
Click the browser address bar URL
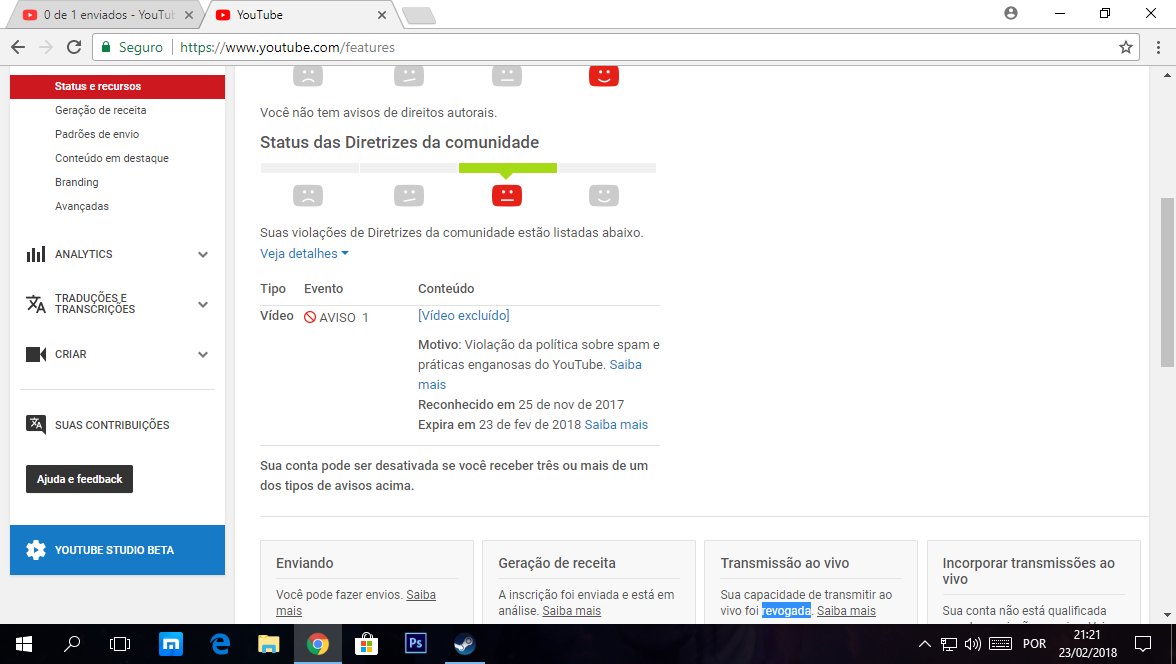tap(287, 47)
